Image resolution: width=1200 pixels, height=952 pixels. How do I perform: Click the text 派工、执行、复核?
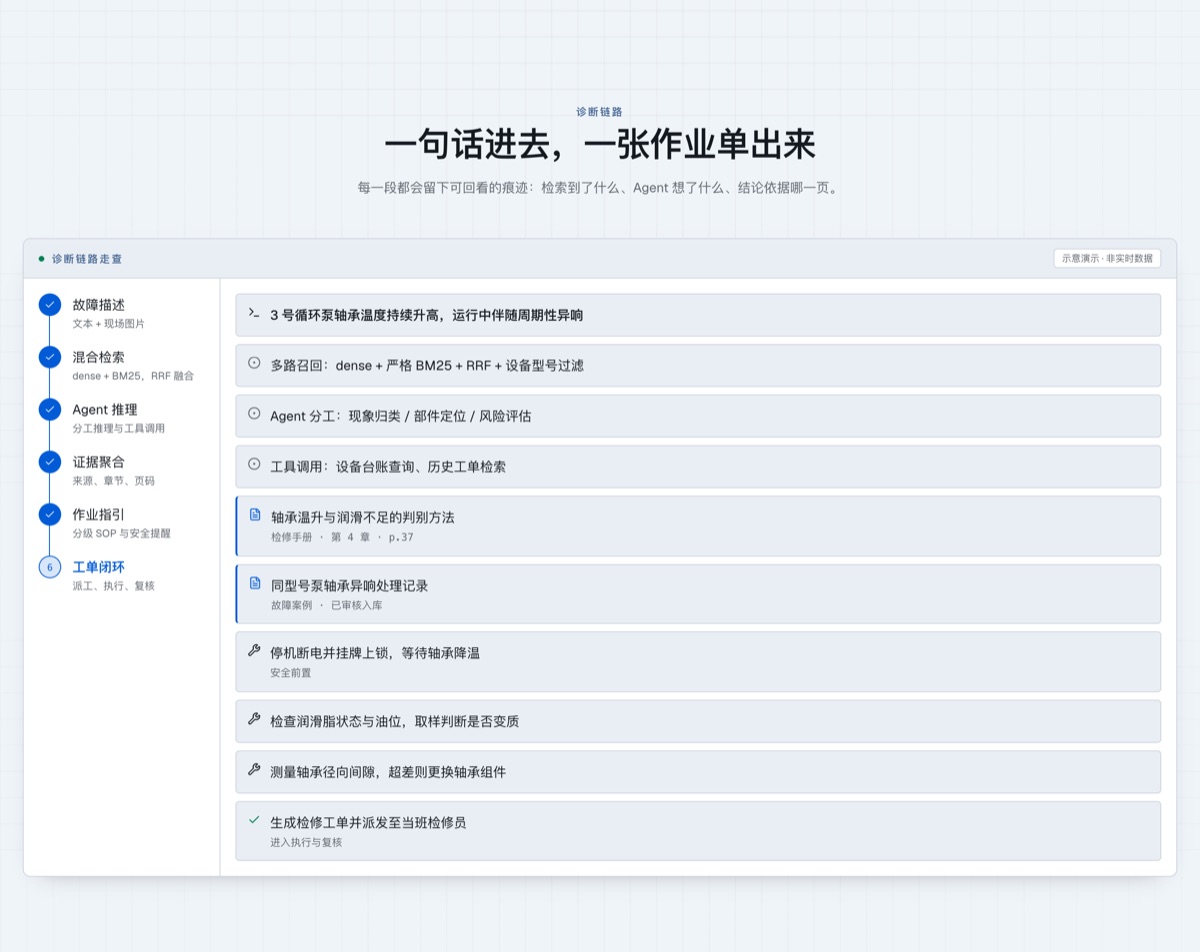click(x=113, y=586)
